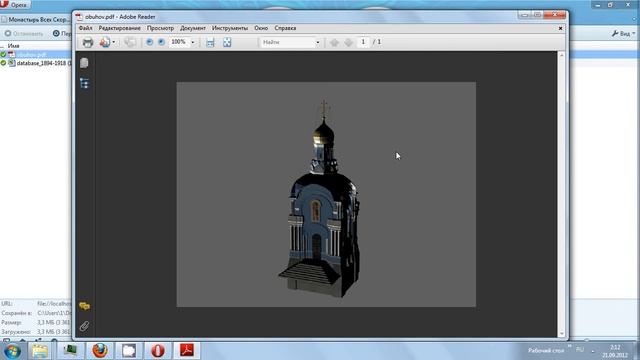640x360 pixels.
Task: Click the Остановить button in Opera downloads
Action: [24, 33]
